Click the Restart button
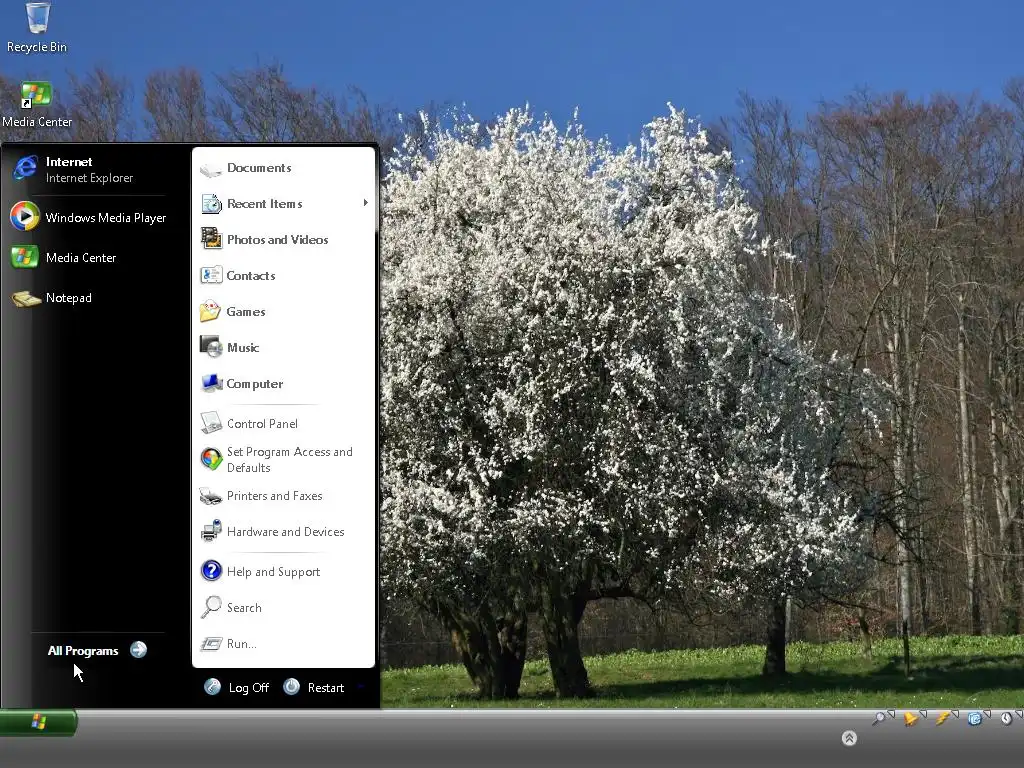 (314, 687)
